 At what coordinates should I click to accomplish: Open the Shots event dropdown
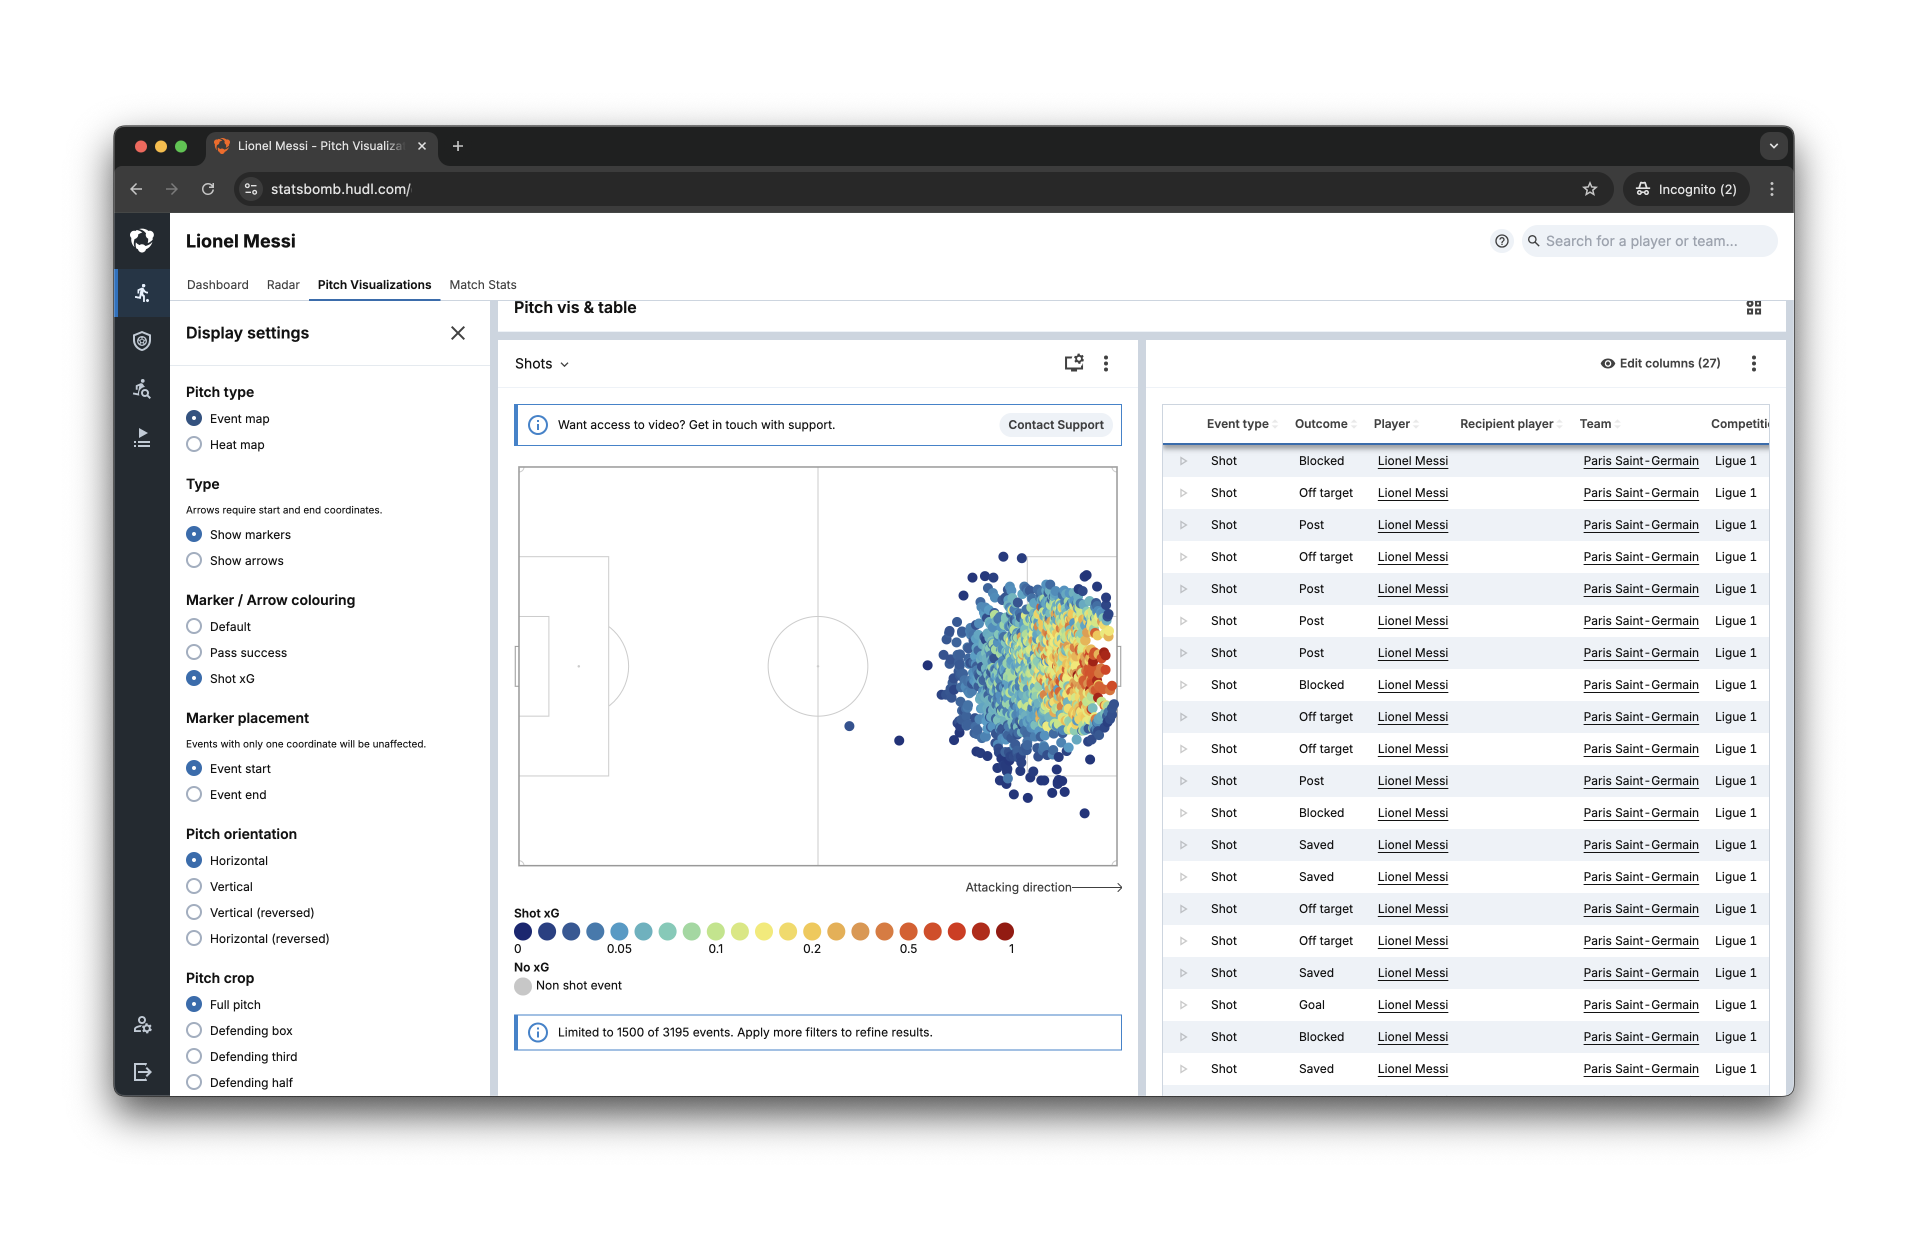coord(542,364)
